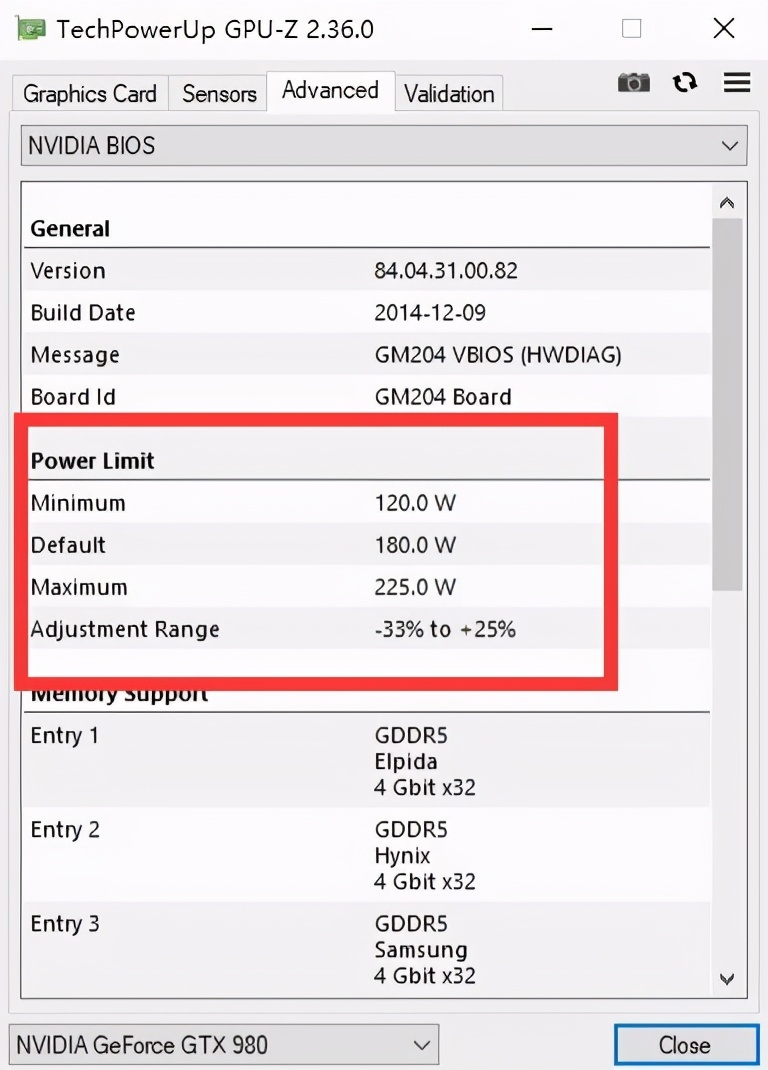This screenshot has height=1070, width=768.
Task: Maximize the GPU-Z window
Action: click(x=631, y=29)
